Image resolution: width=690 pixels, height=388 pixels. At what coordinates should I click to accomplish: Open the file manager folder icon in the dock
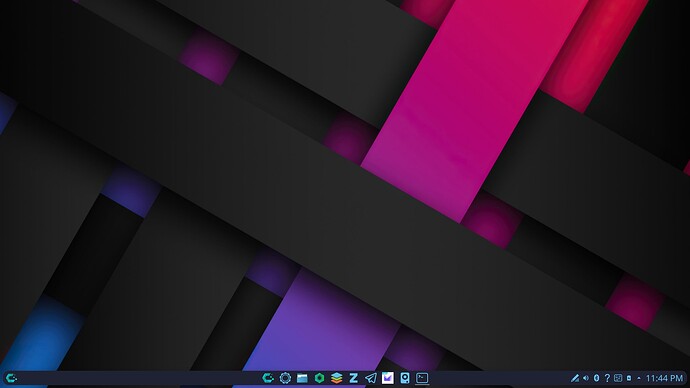pyautogui.click(x=302, y=378)
